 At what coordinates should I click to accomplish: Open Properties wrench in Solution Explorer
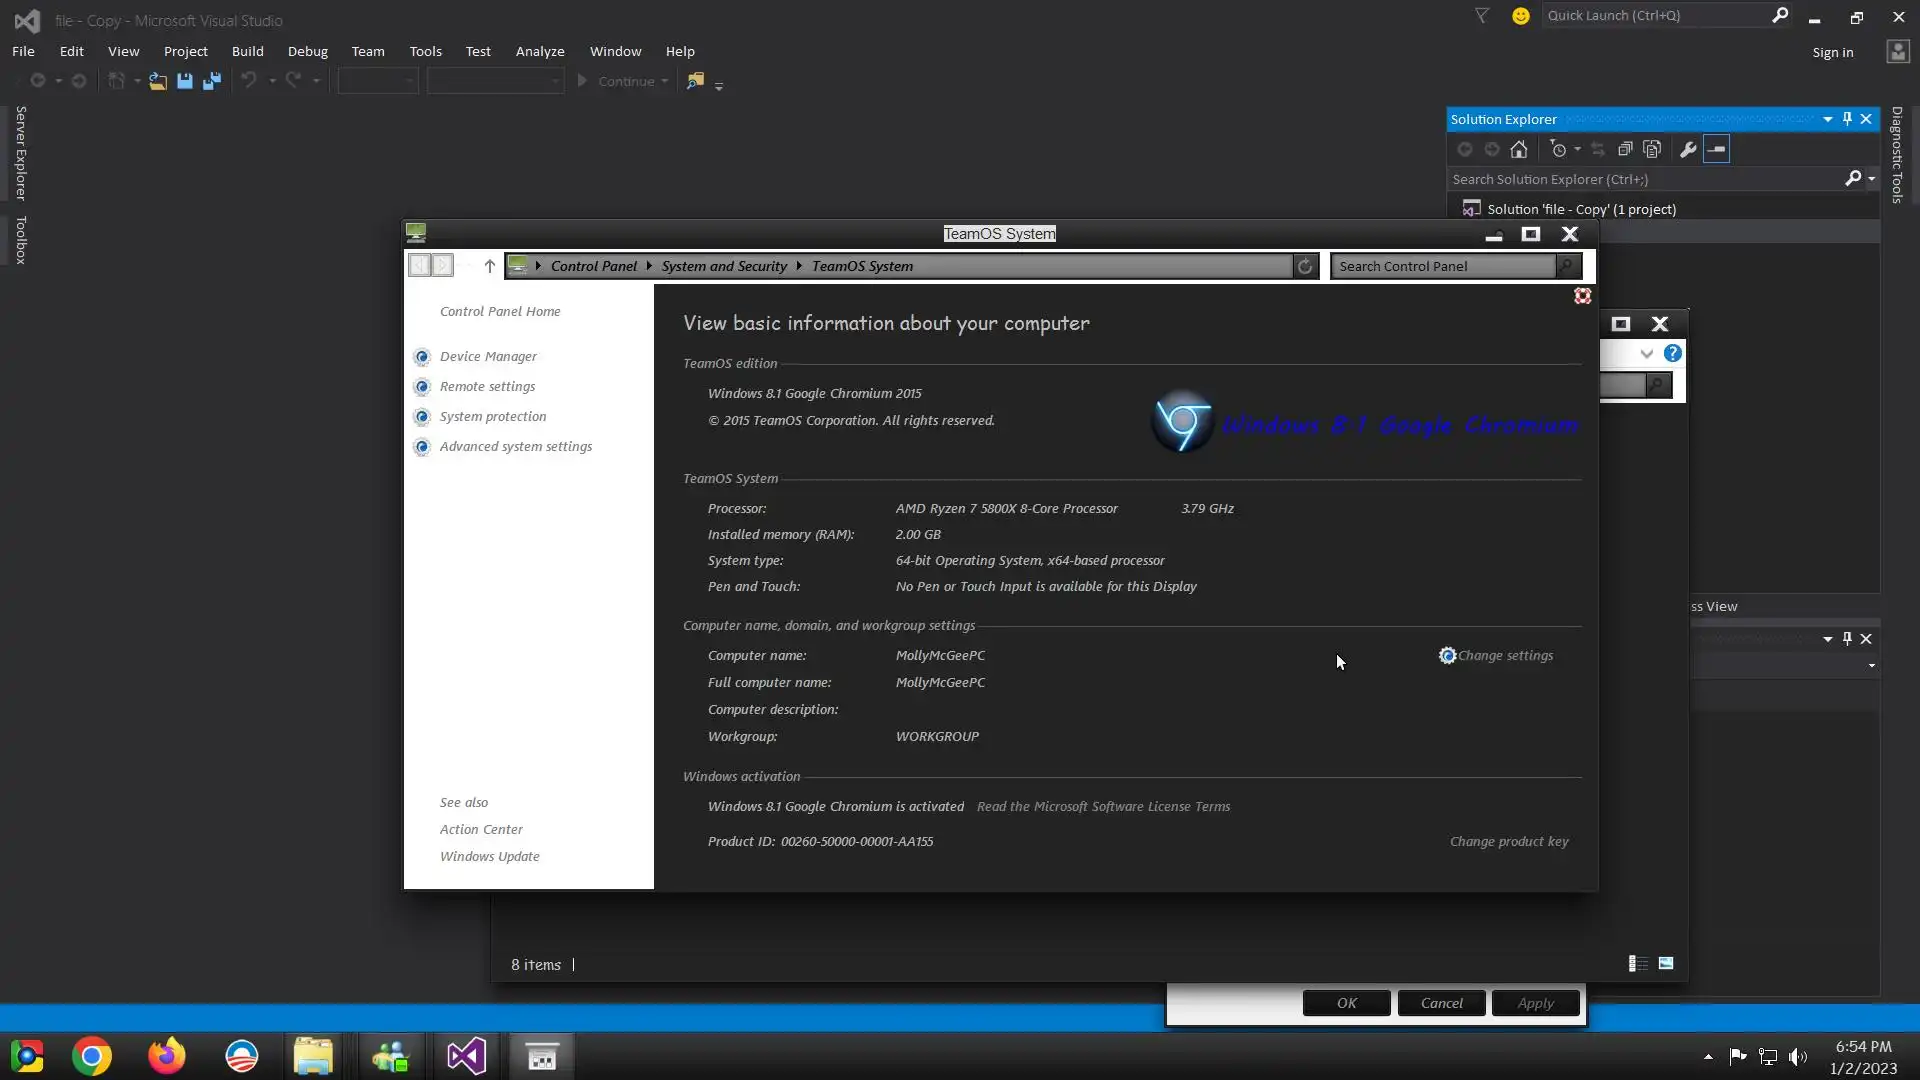click(1688, 149)
